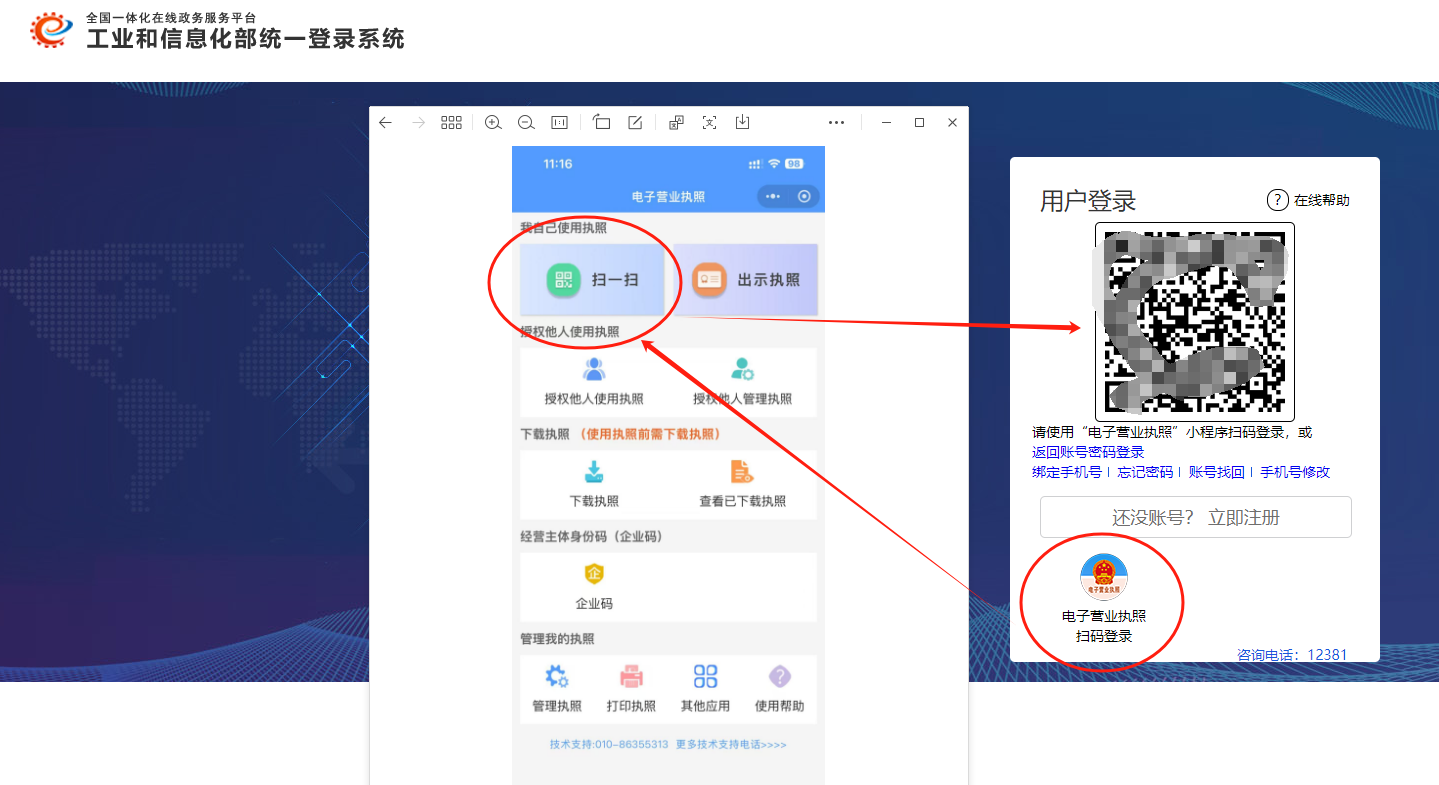This screenshot has width=1439, height=785.
Task: Zoom out of the image
Action: coord(526,122)
